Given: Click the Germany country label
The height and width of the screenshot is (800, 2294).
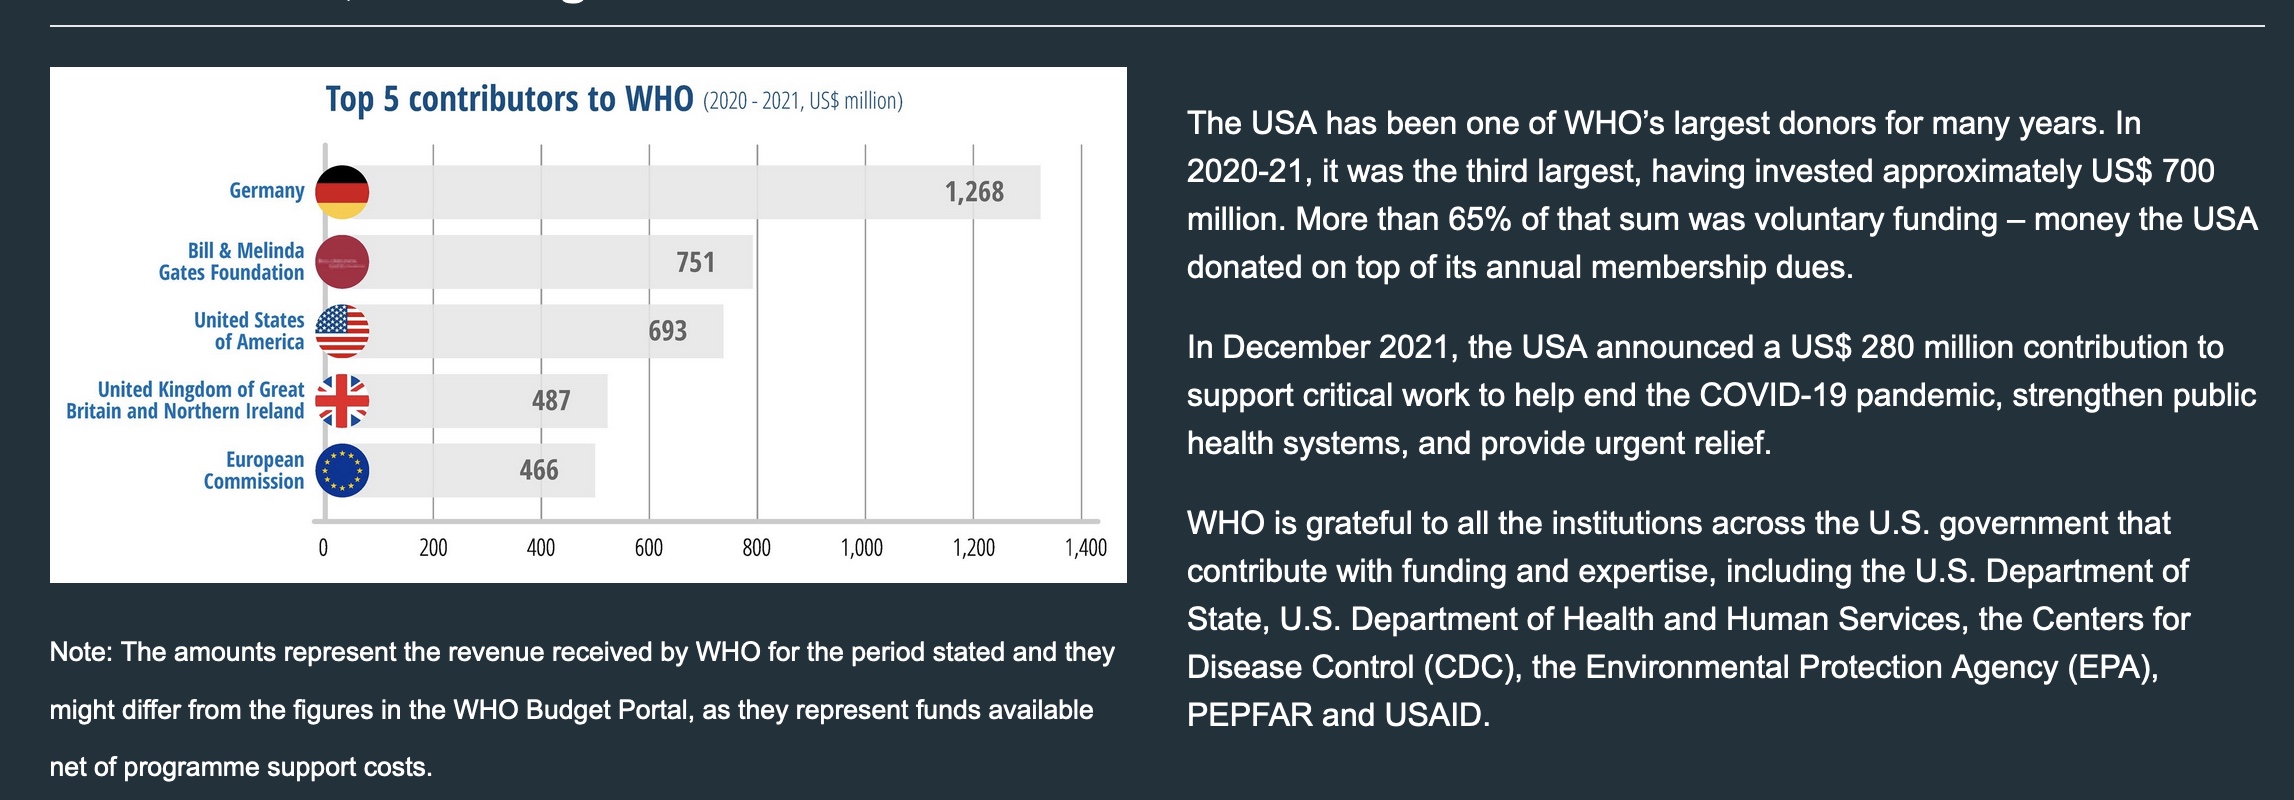Looking at the screenshot, I should [x=267, y=191].
